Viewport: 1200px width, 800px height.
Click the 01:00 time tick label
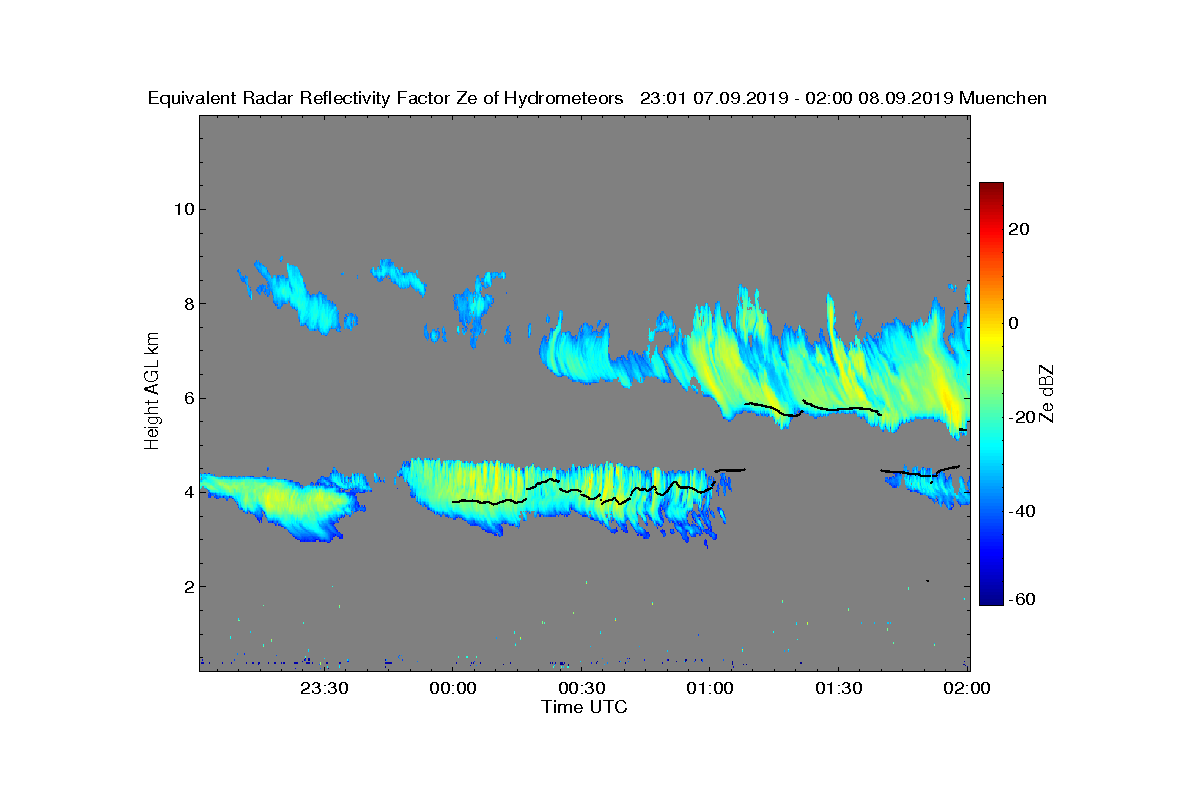click(711, 688)
